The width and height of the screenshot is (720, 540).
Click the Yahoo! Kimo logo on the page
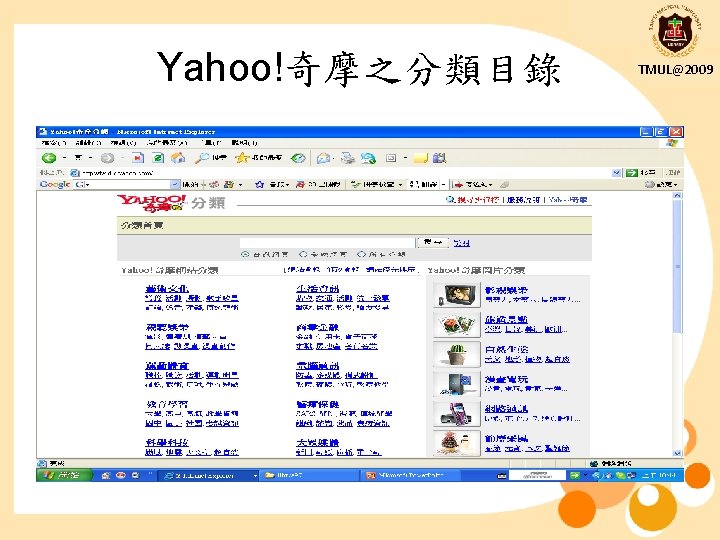152,203
